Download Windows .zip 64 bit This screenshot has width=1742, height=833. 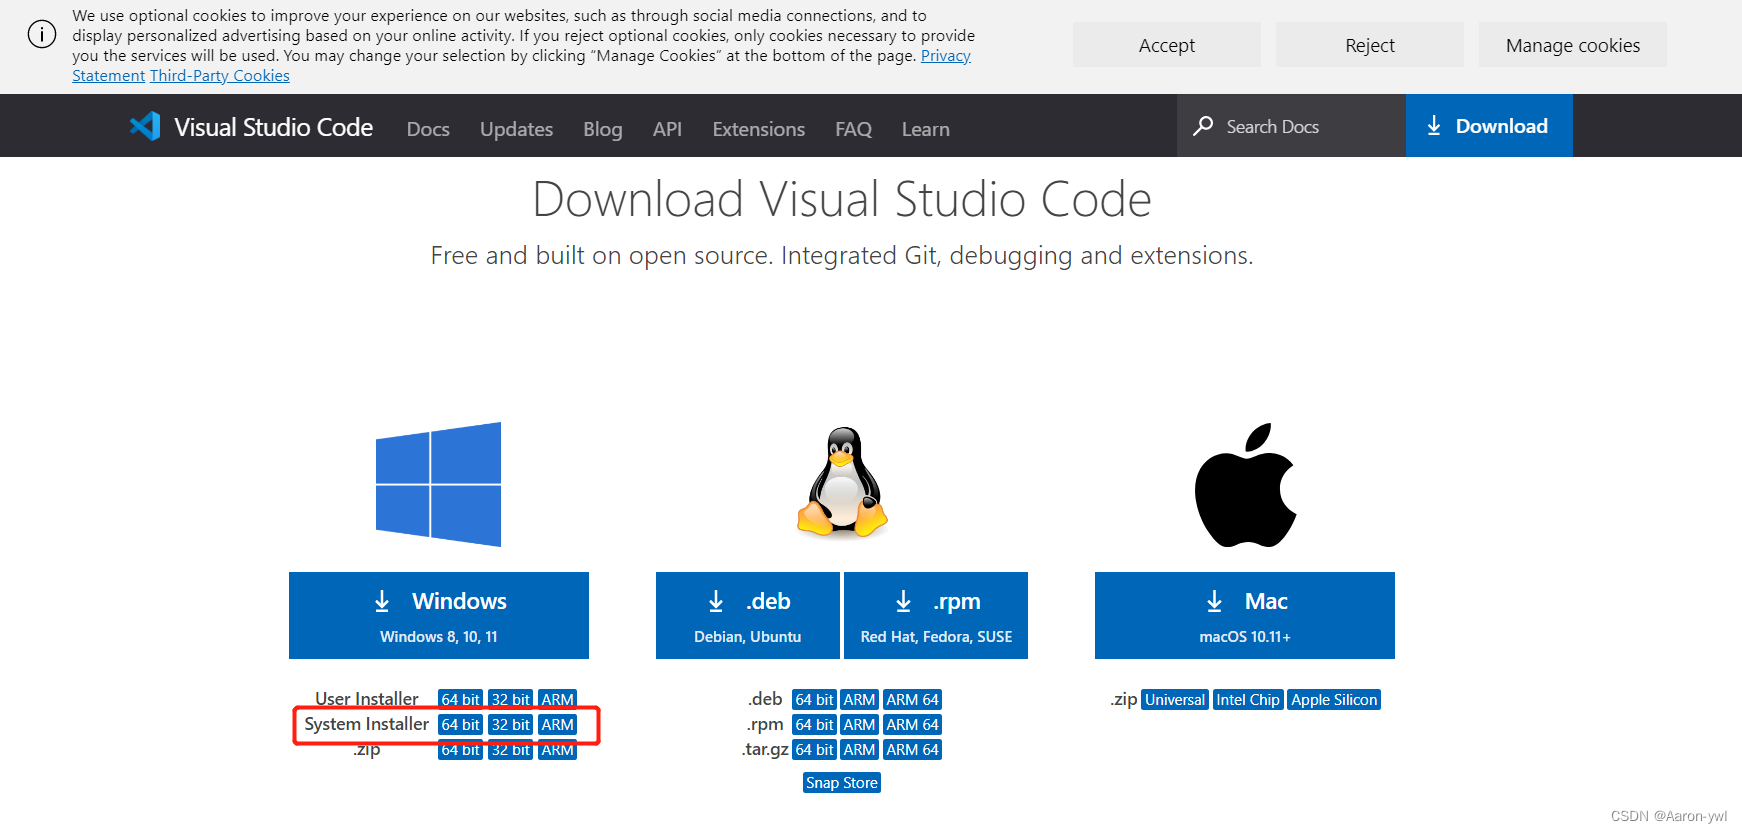(460, 750)
